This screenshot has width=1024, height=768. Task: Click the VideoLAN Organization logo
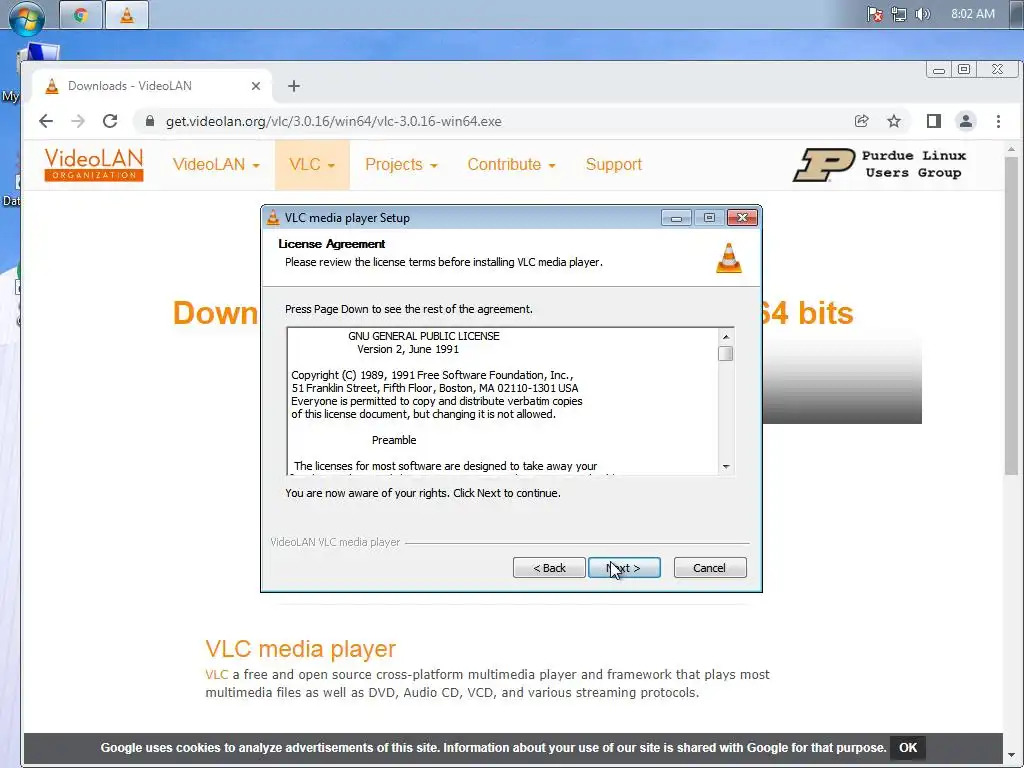click(x=94, y=165)
